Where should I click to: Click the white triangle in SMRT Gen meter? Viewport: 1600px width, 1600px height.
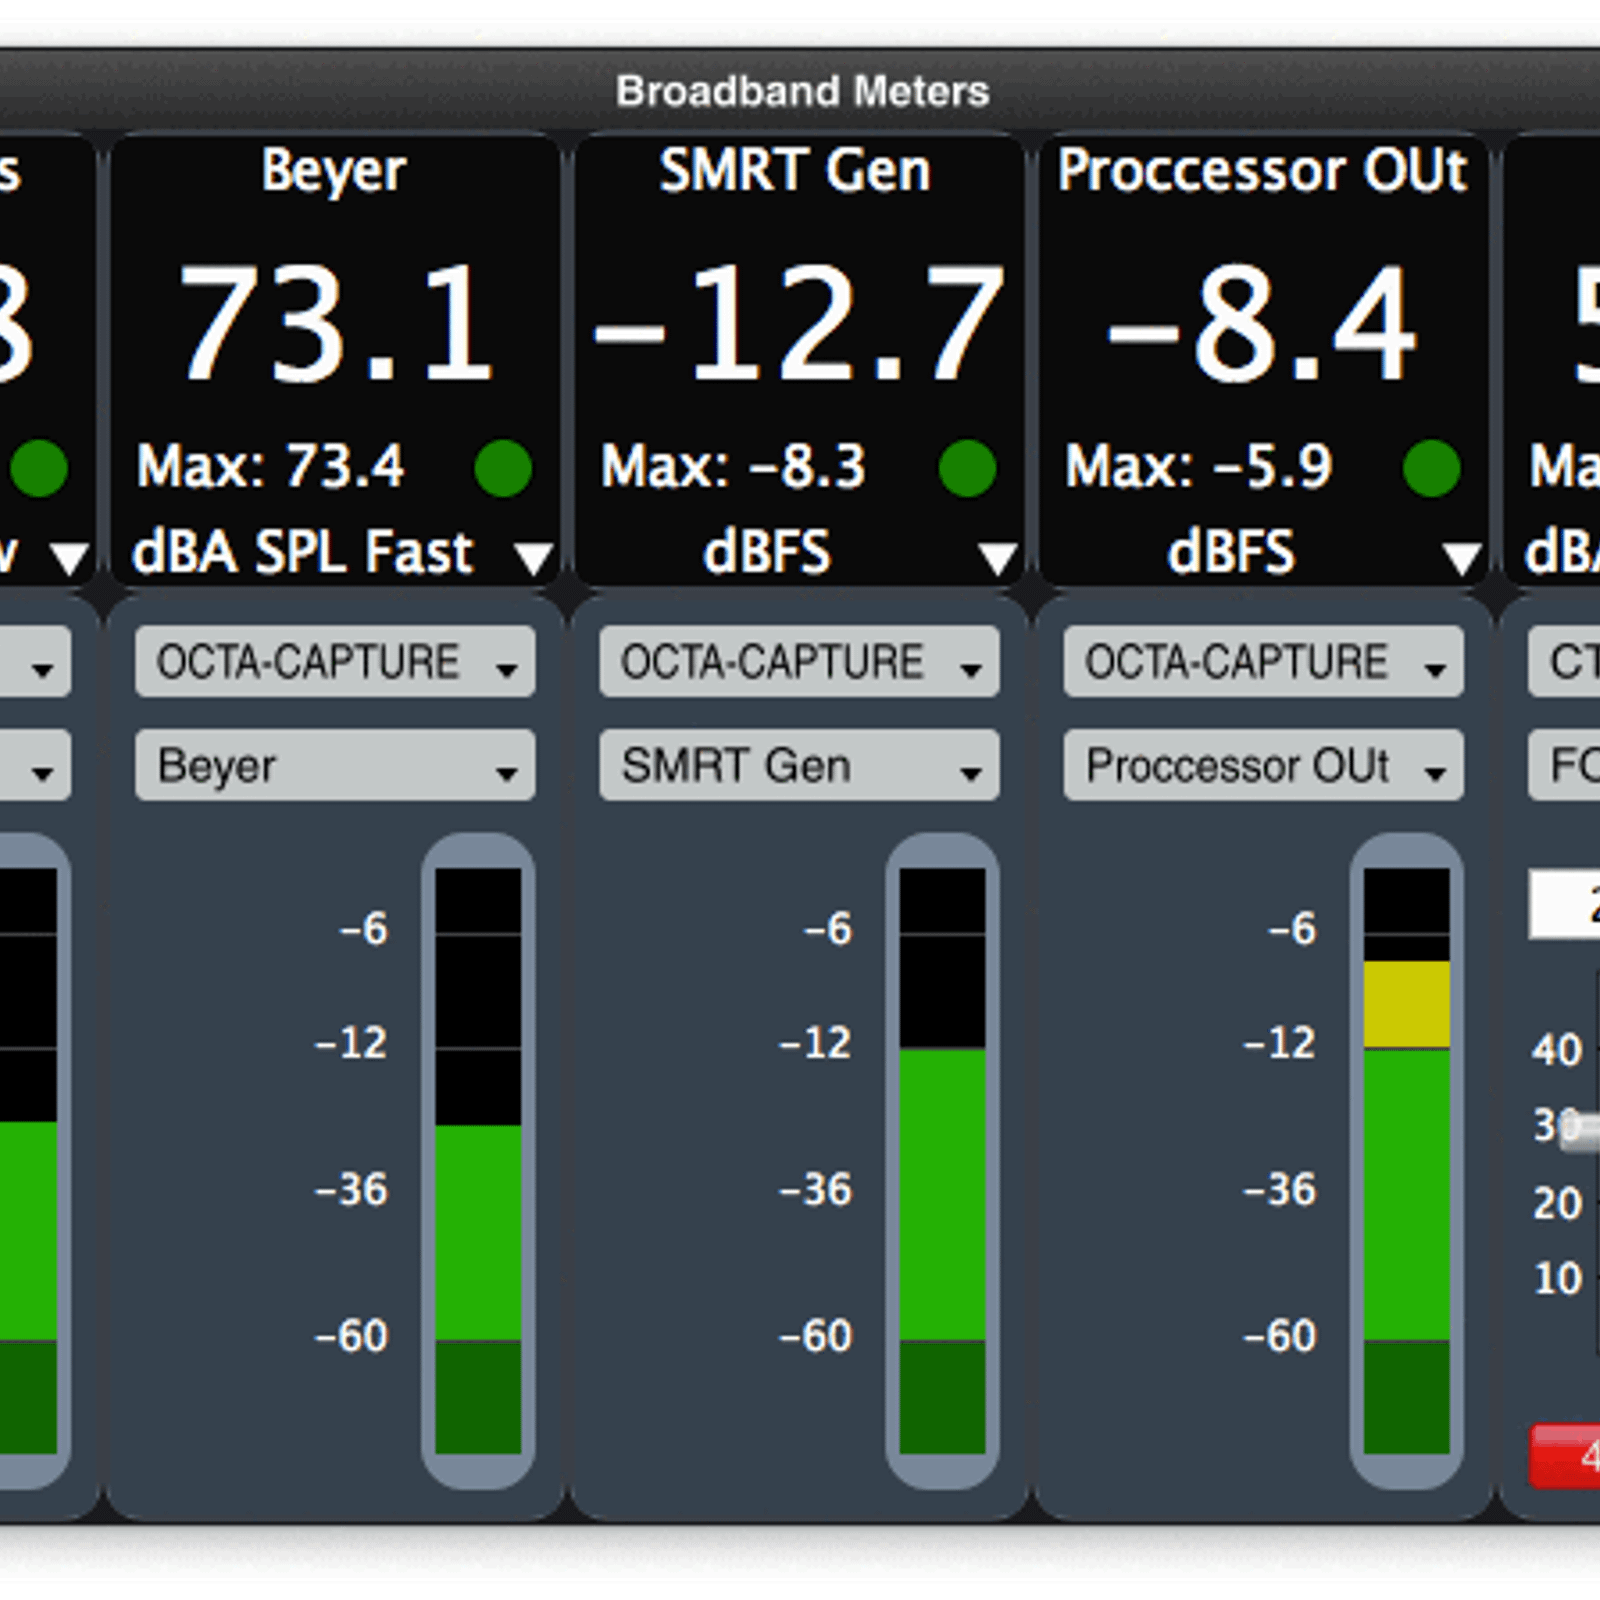[x=997, y=557]
